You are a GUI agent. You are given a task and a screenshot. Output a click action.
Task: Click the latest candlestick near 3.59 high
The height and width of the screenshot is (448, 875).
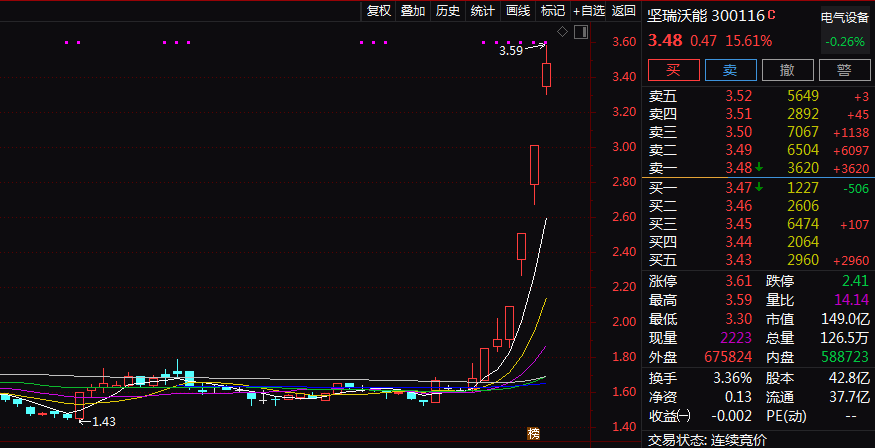pyautogui.click(x=547, y=75)
